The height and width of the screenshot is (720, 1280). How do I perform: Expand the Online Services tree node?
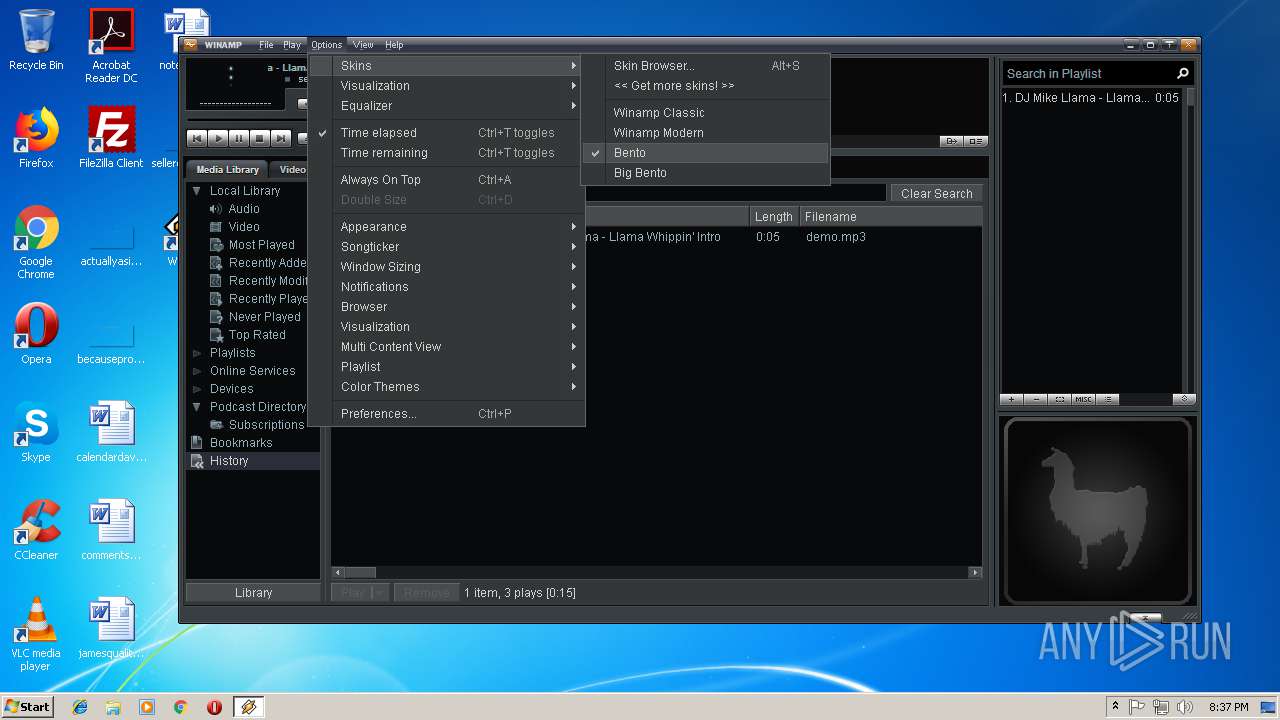197,371
